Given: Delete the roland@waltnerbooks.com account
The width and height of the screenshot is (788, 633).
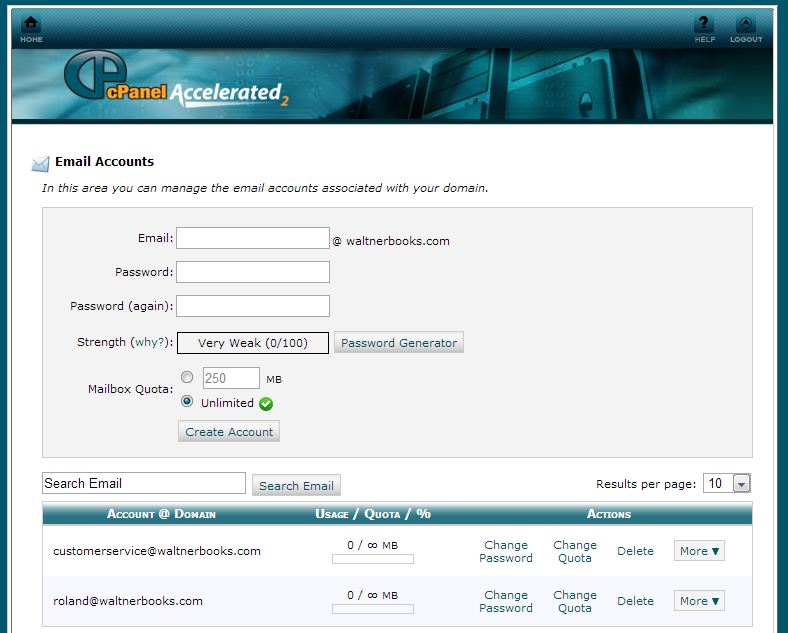Looking at the screenshot, I should 635,601.
